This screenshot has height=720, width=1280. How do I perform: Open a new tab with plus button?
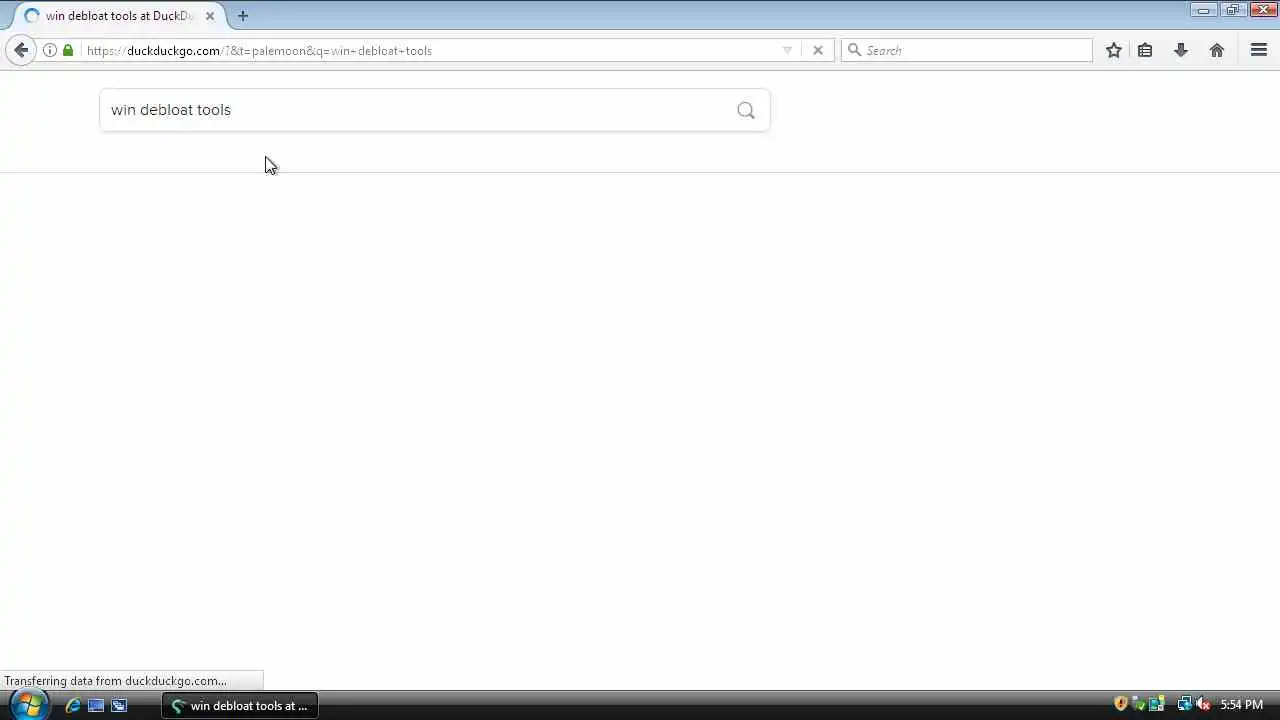click(243, 16)
